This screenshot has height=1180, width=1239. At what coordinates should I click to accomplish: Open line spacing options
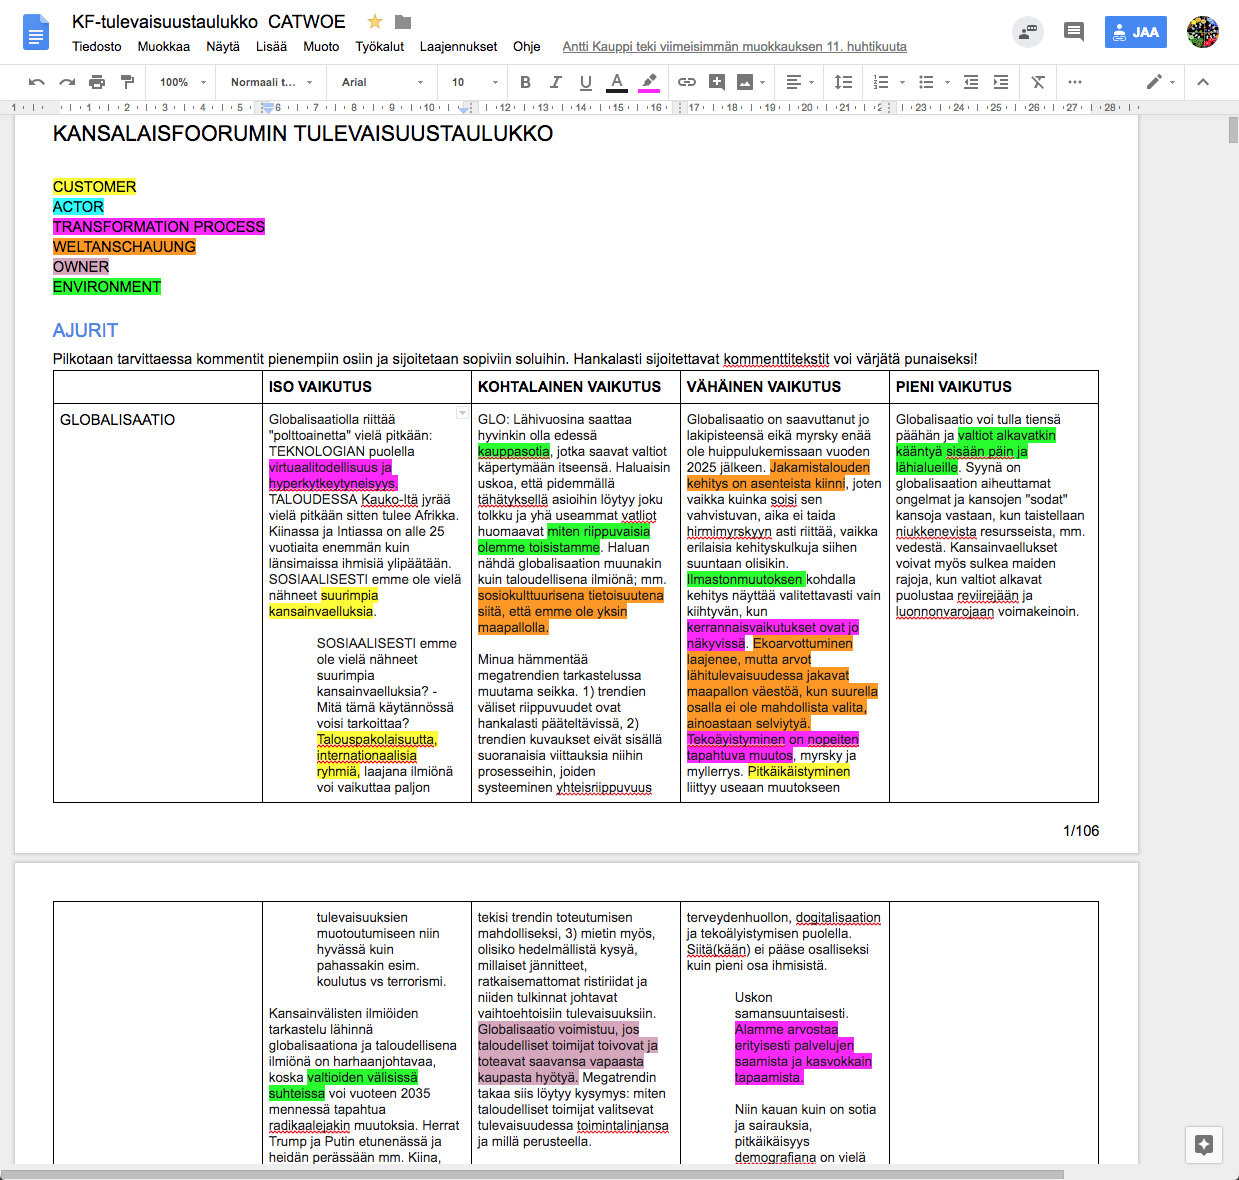(844, 82)
